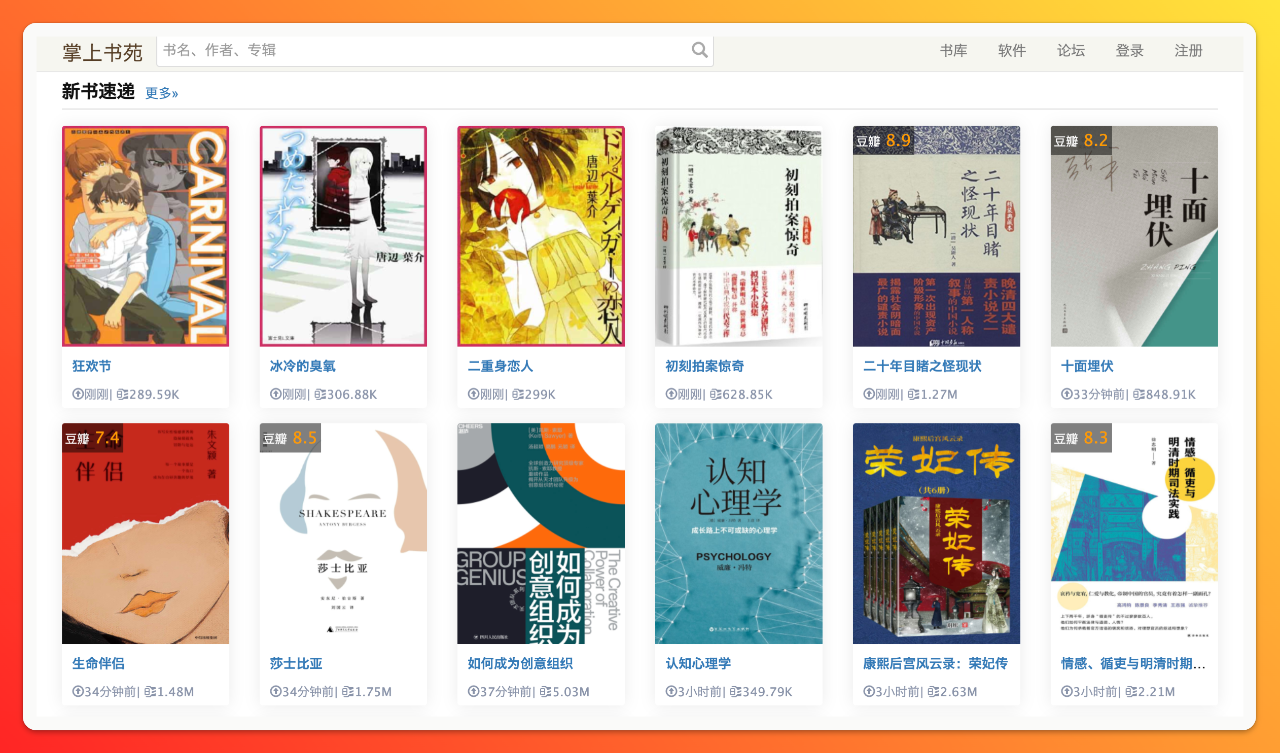Open the 如何成为创意组织 title link
This screenshot has width=1280, height=753.
pyautogui.click(x=520, y=664)
